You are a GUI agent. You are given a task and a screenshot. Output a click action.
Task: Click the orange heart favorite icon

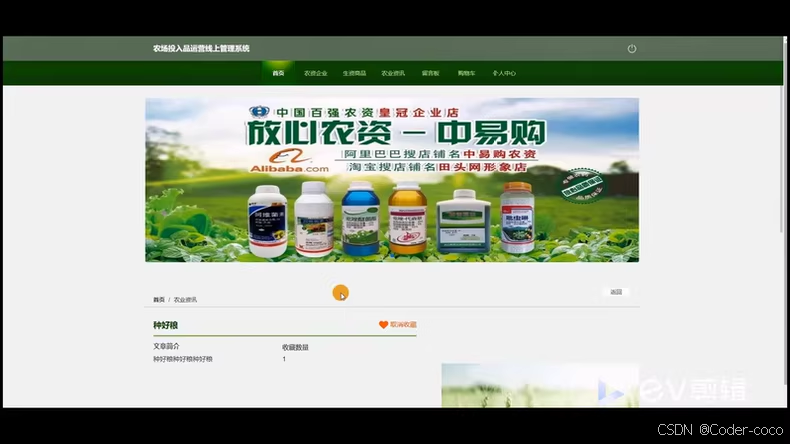(383, 325)
